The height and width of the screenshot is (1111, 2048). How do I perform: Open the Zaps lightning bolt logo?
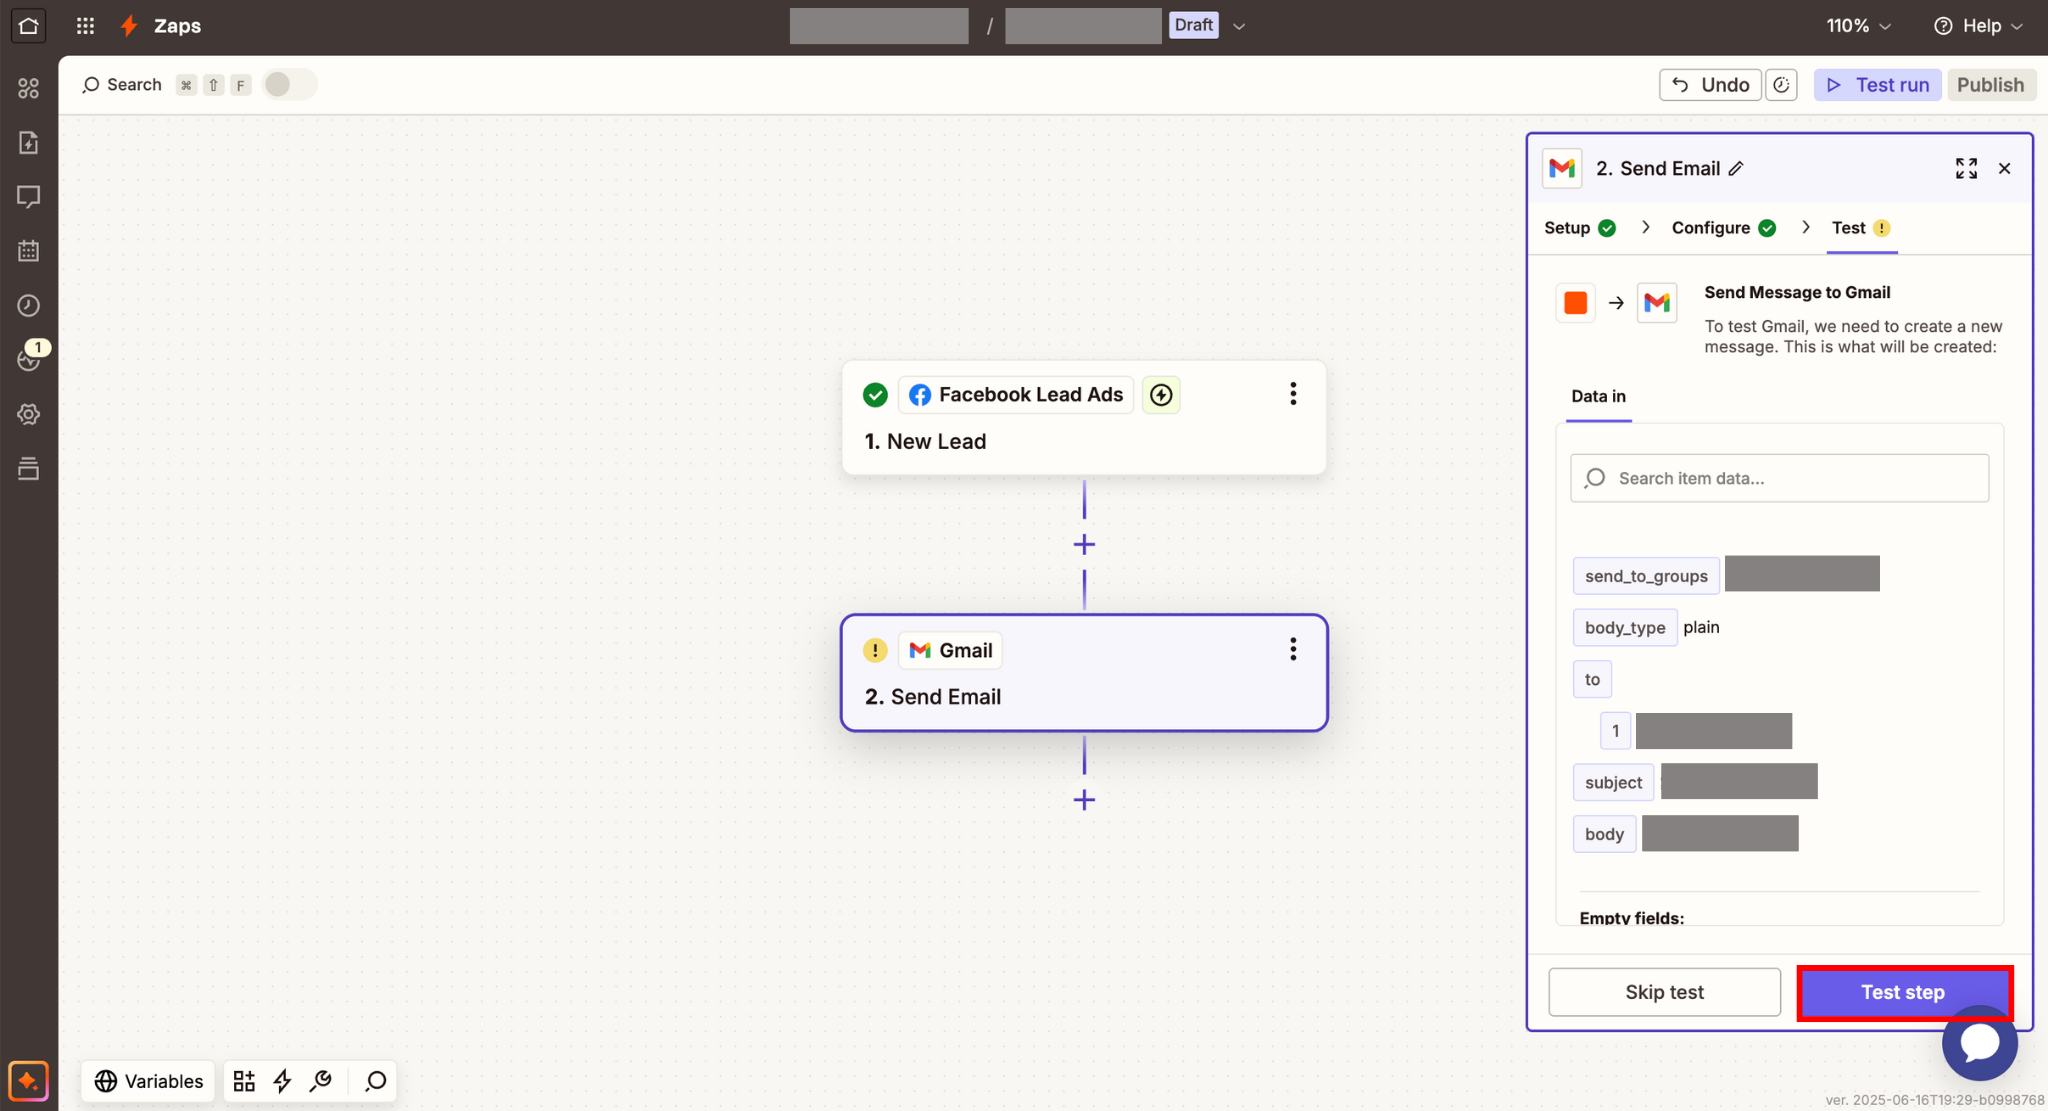click(129, 26)
